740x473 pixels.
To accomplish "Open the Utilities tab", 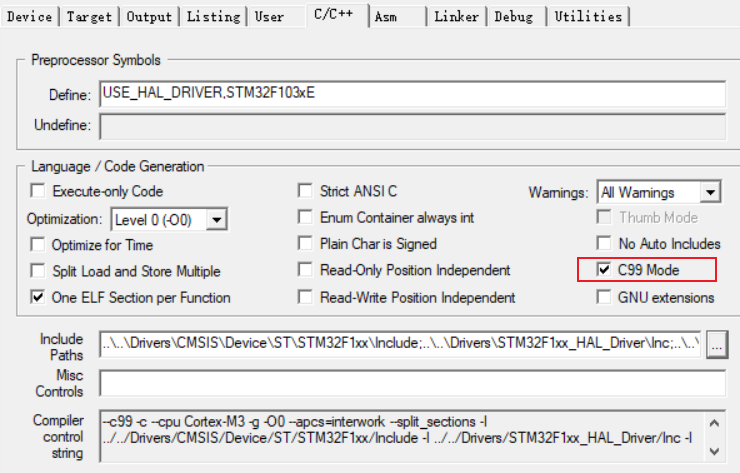I will (587, 16).
